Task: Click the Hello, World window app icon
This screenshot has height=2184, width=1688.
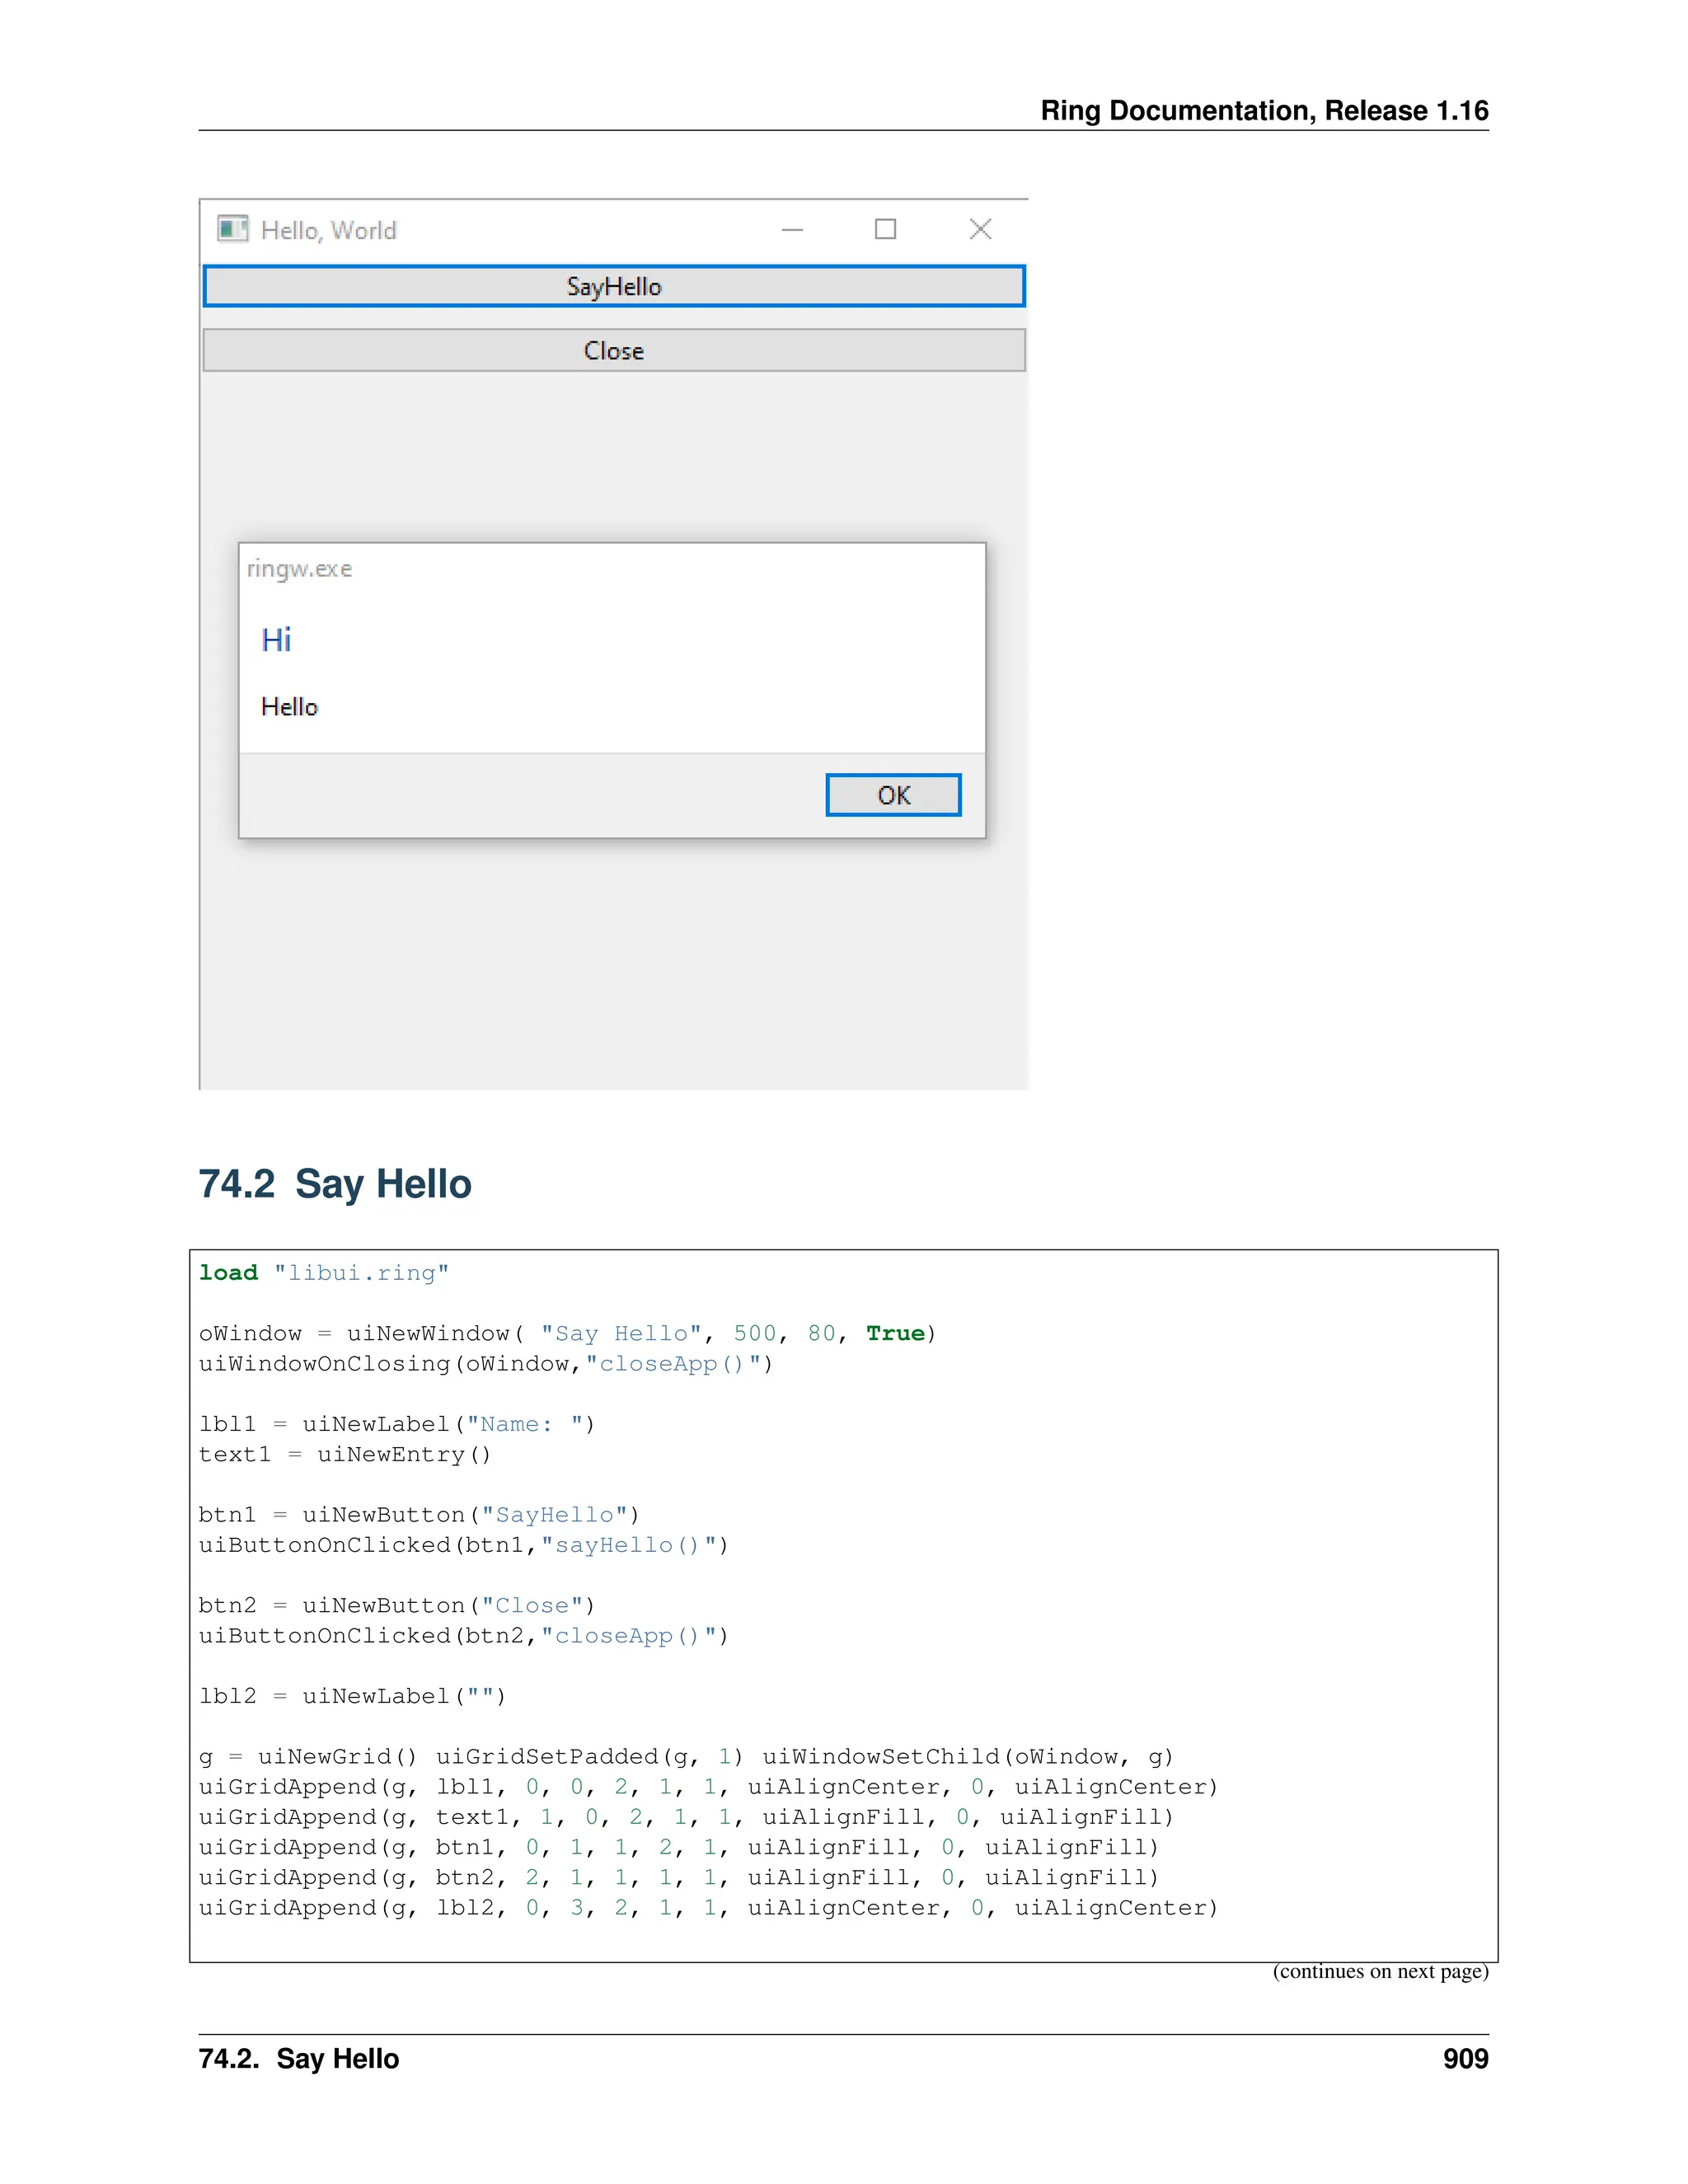Action: [x=232, y=229]
